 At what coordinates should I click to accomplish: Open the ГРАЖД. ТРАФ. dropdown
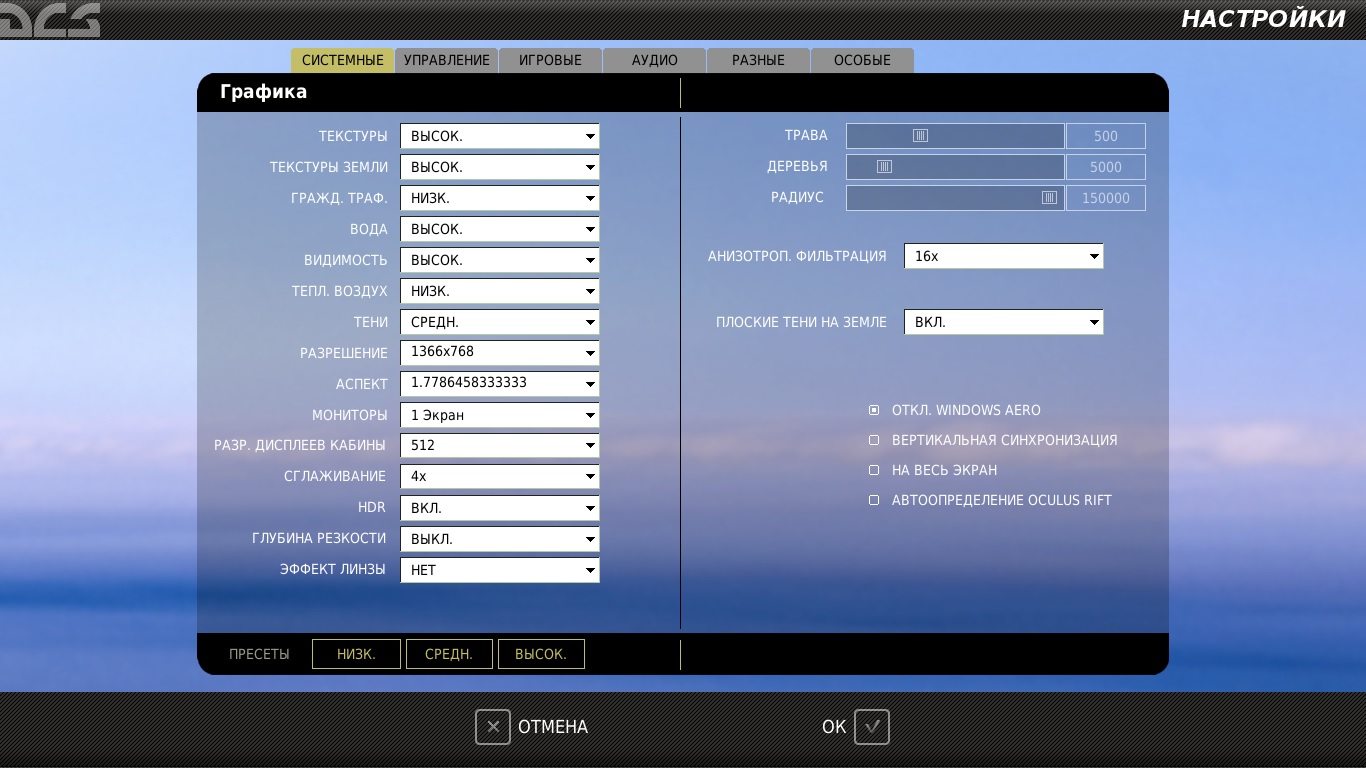click(500, 198)
